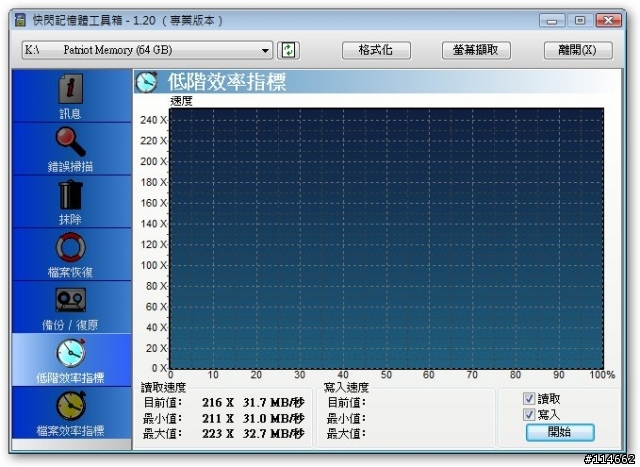640x467 pixels.
Task: Open the 訊息 info panel icon
Action: coord(71,89)
